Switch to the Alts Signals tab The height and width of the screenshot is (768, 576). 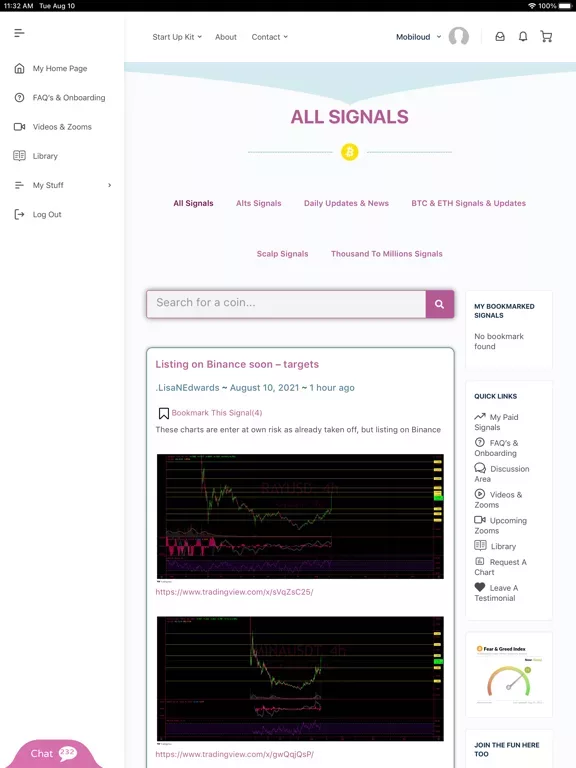point(259,203)
